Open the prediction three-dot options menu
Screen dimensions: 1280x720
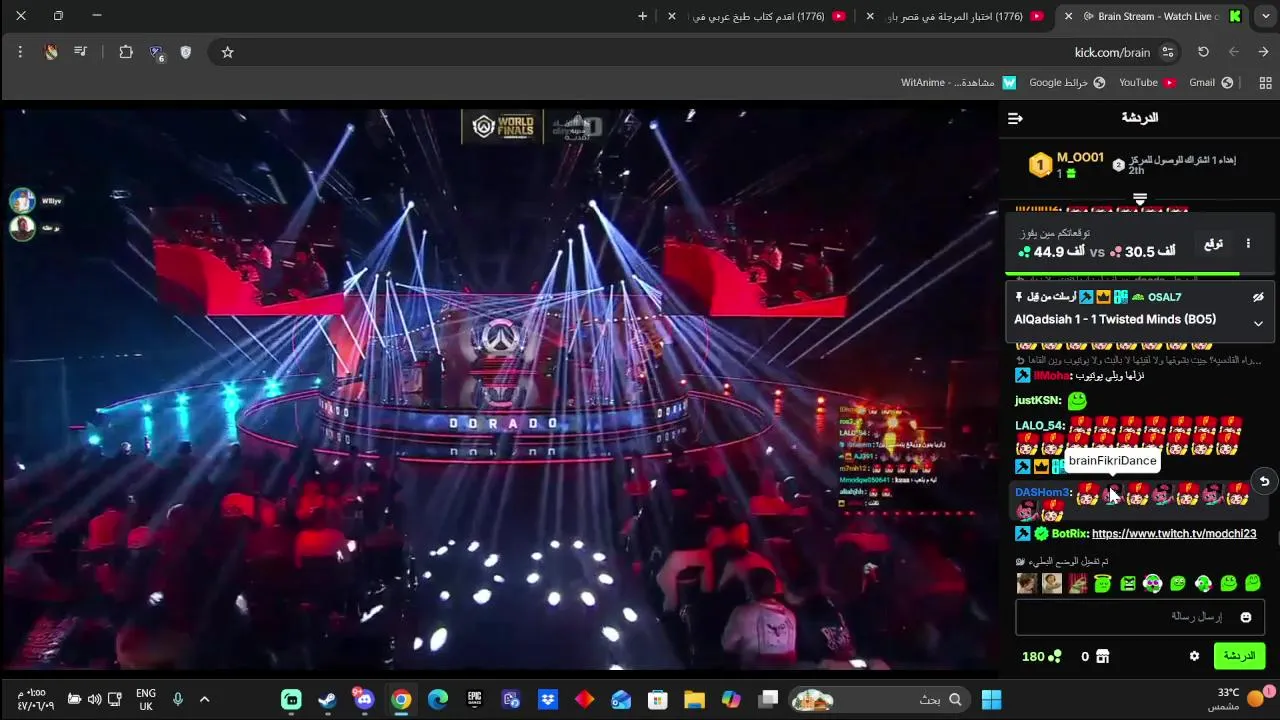tap(1247, 243)
